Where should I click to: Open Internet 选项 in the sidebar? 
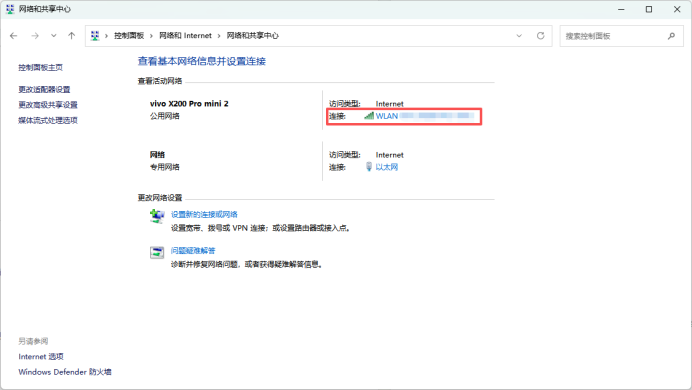(x=41, y=356)
